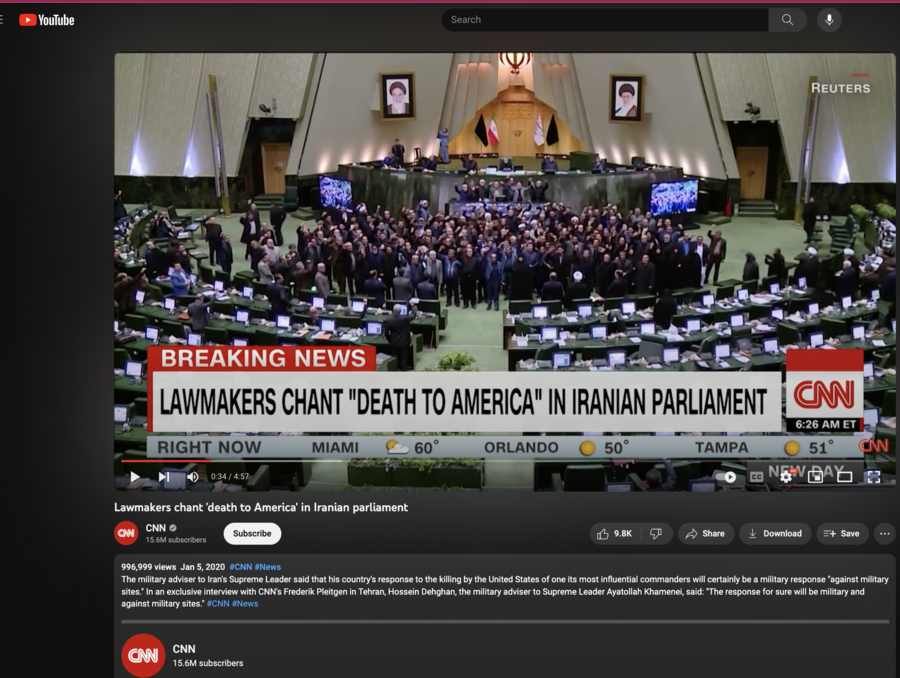
Task: Toggle closed captions with the CC button
Action: coord(757,476)
